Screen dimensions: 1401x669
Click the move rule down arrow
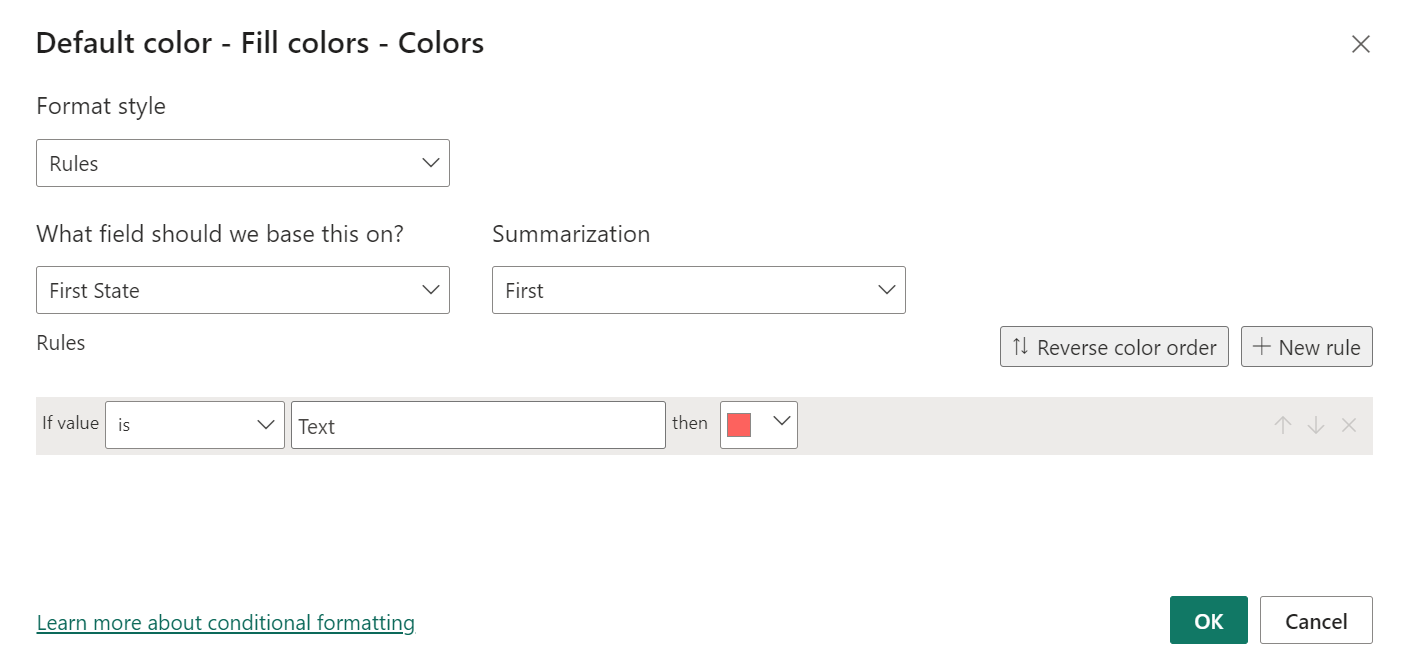(x=1316, y=425)
